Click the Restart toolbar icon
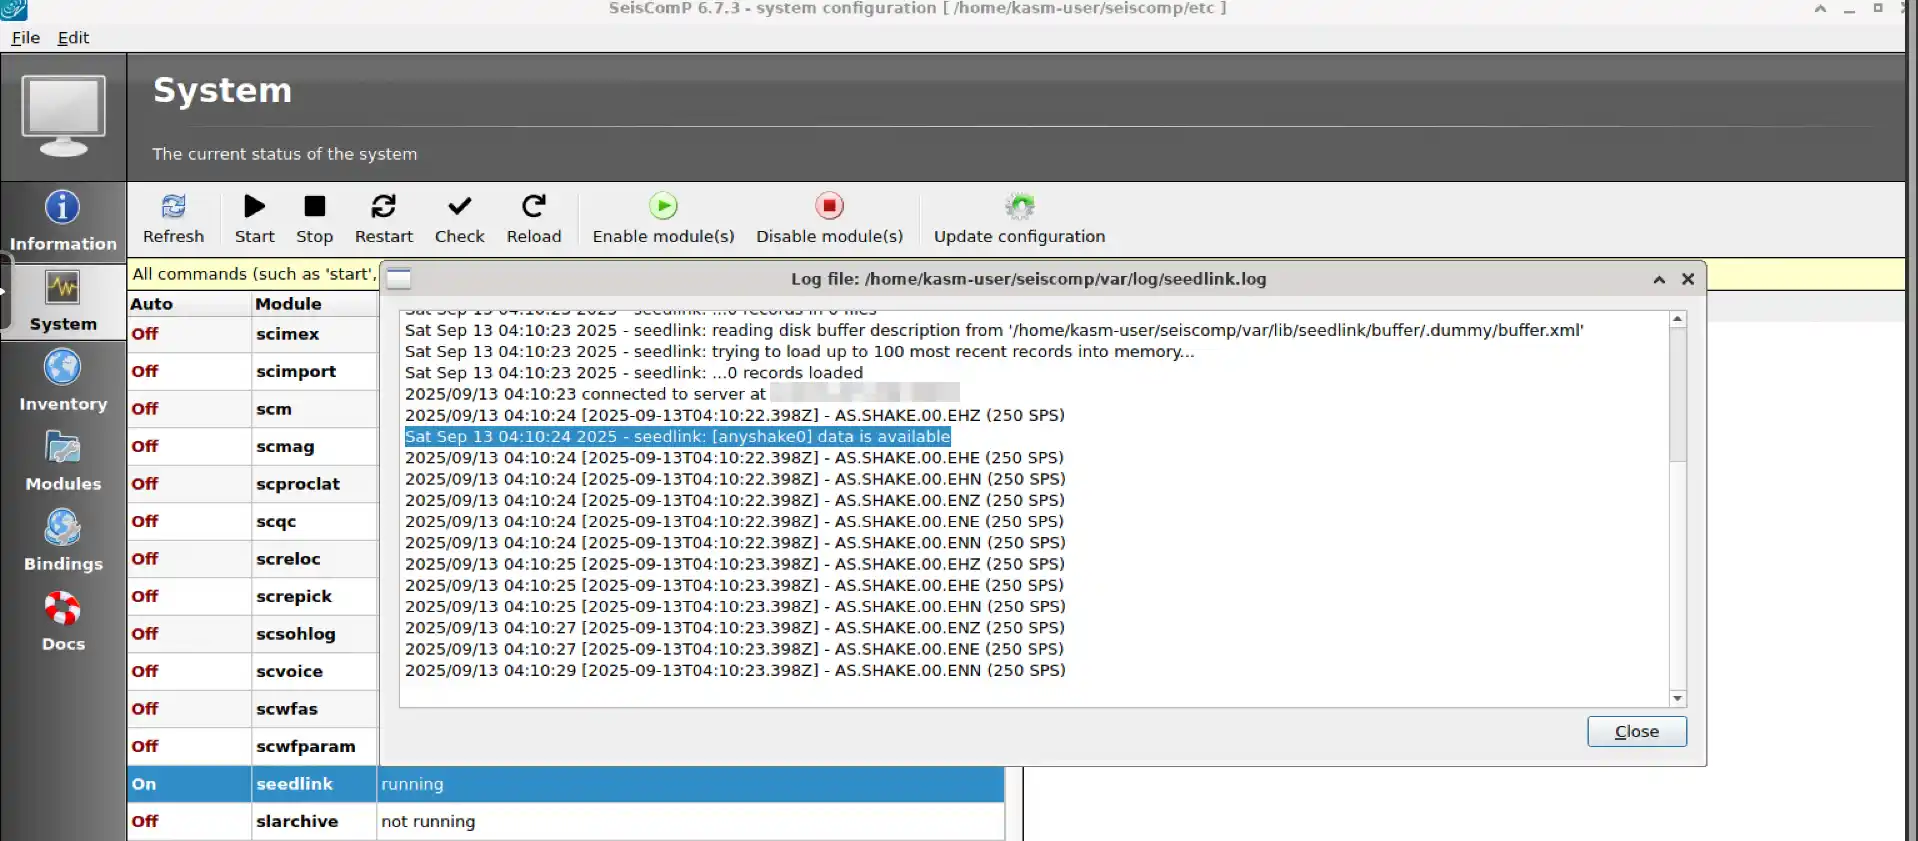The width and height of the screenshot is (1918, 841). pyautogui.click(x=384, y=206)
